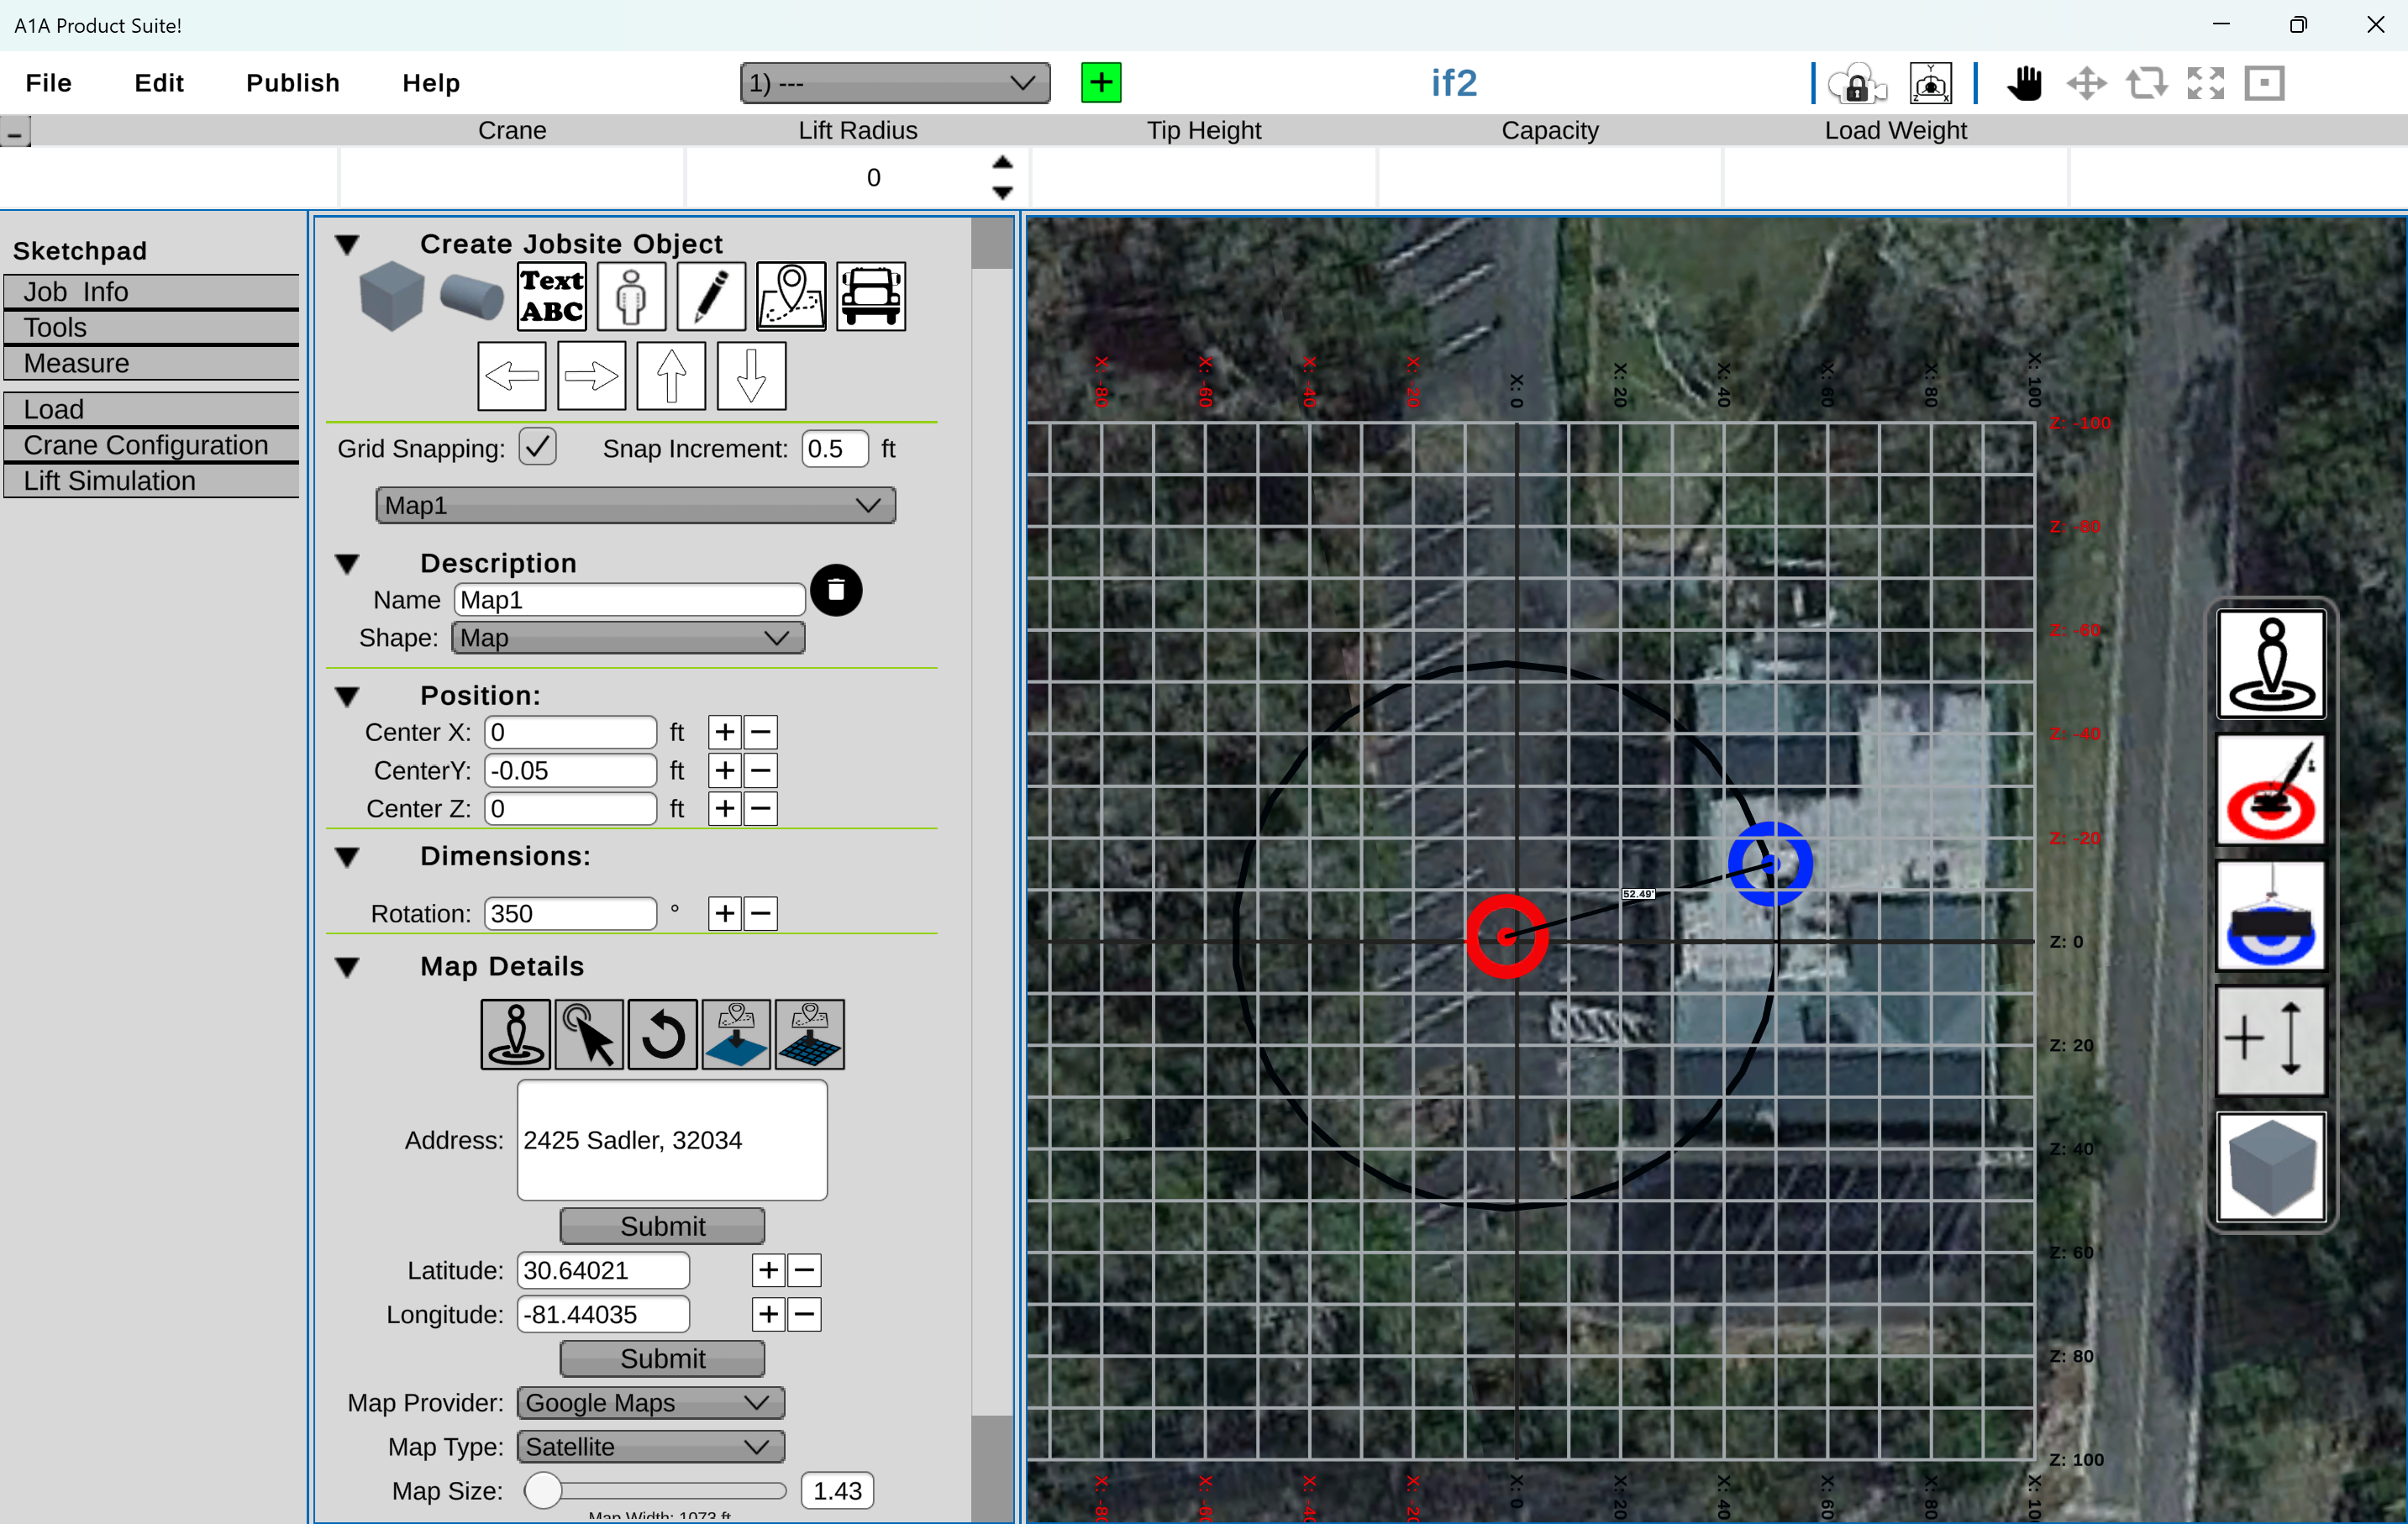Click the map pin button on the viewport palette

pos(2271,664)
